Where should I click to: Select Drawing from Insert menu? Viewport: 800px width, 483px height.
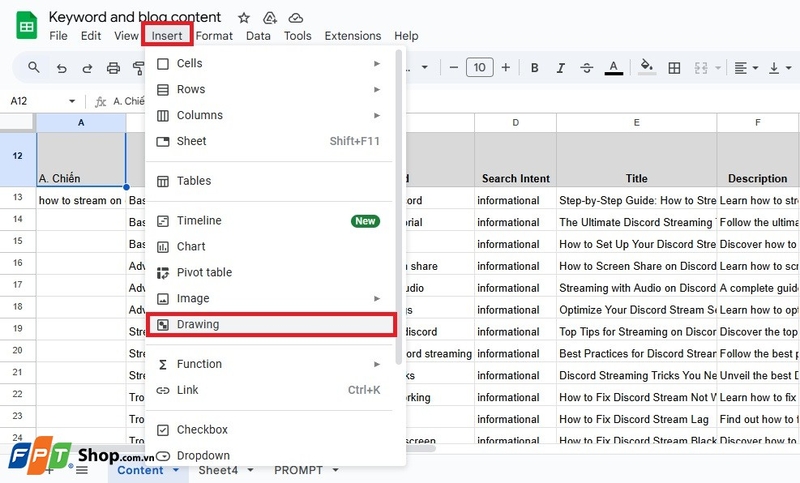[x=269, y=324]
